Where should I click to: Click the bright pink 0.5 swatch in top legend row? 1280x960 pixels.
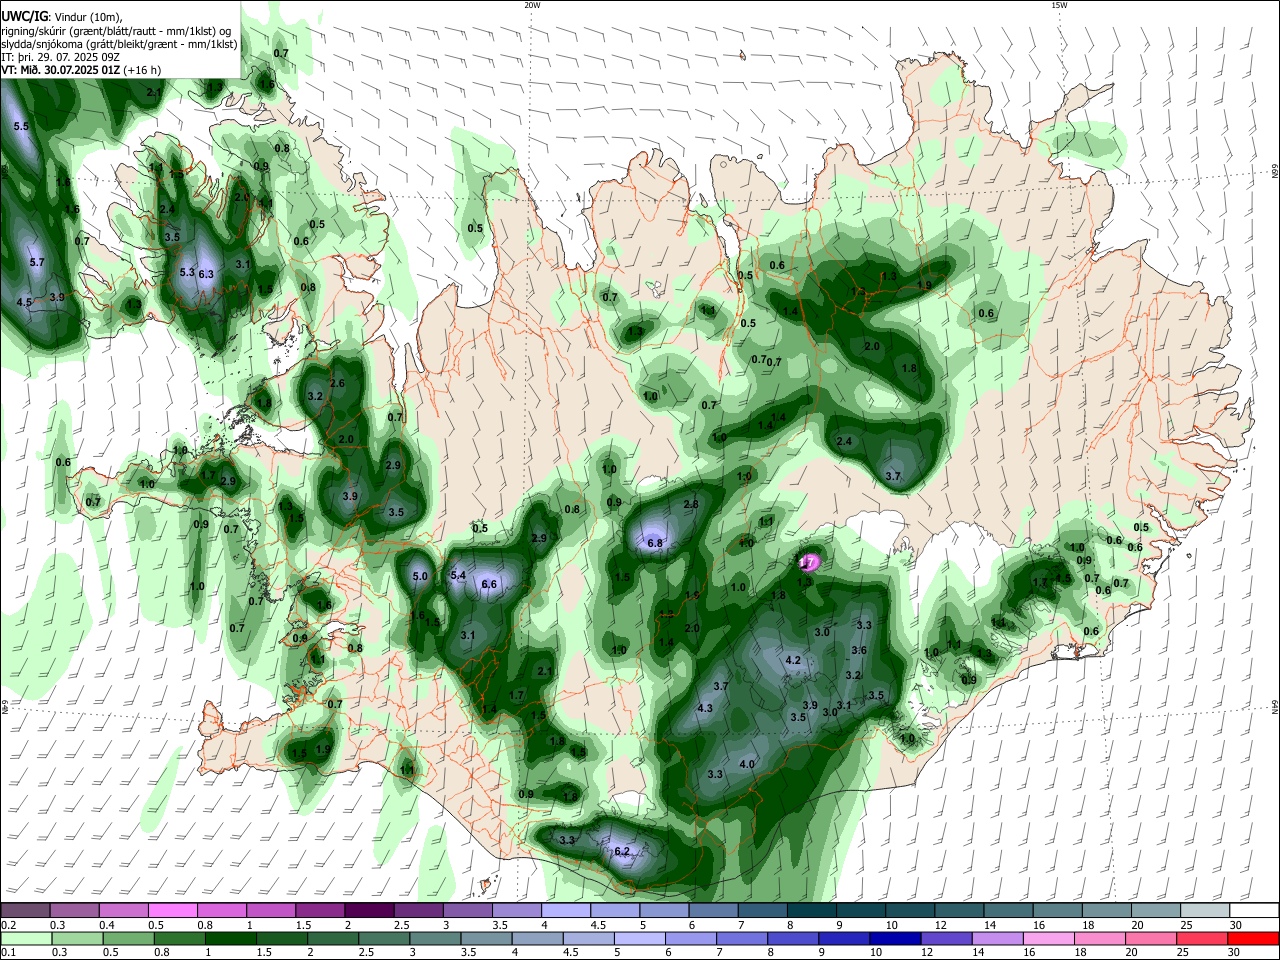[172, 910]
